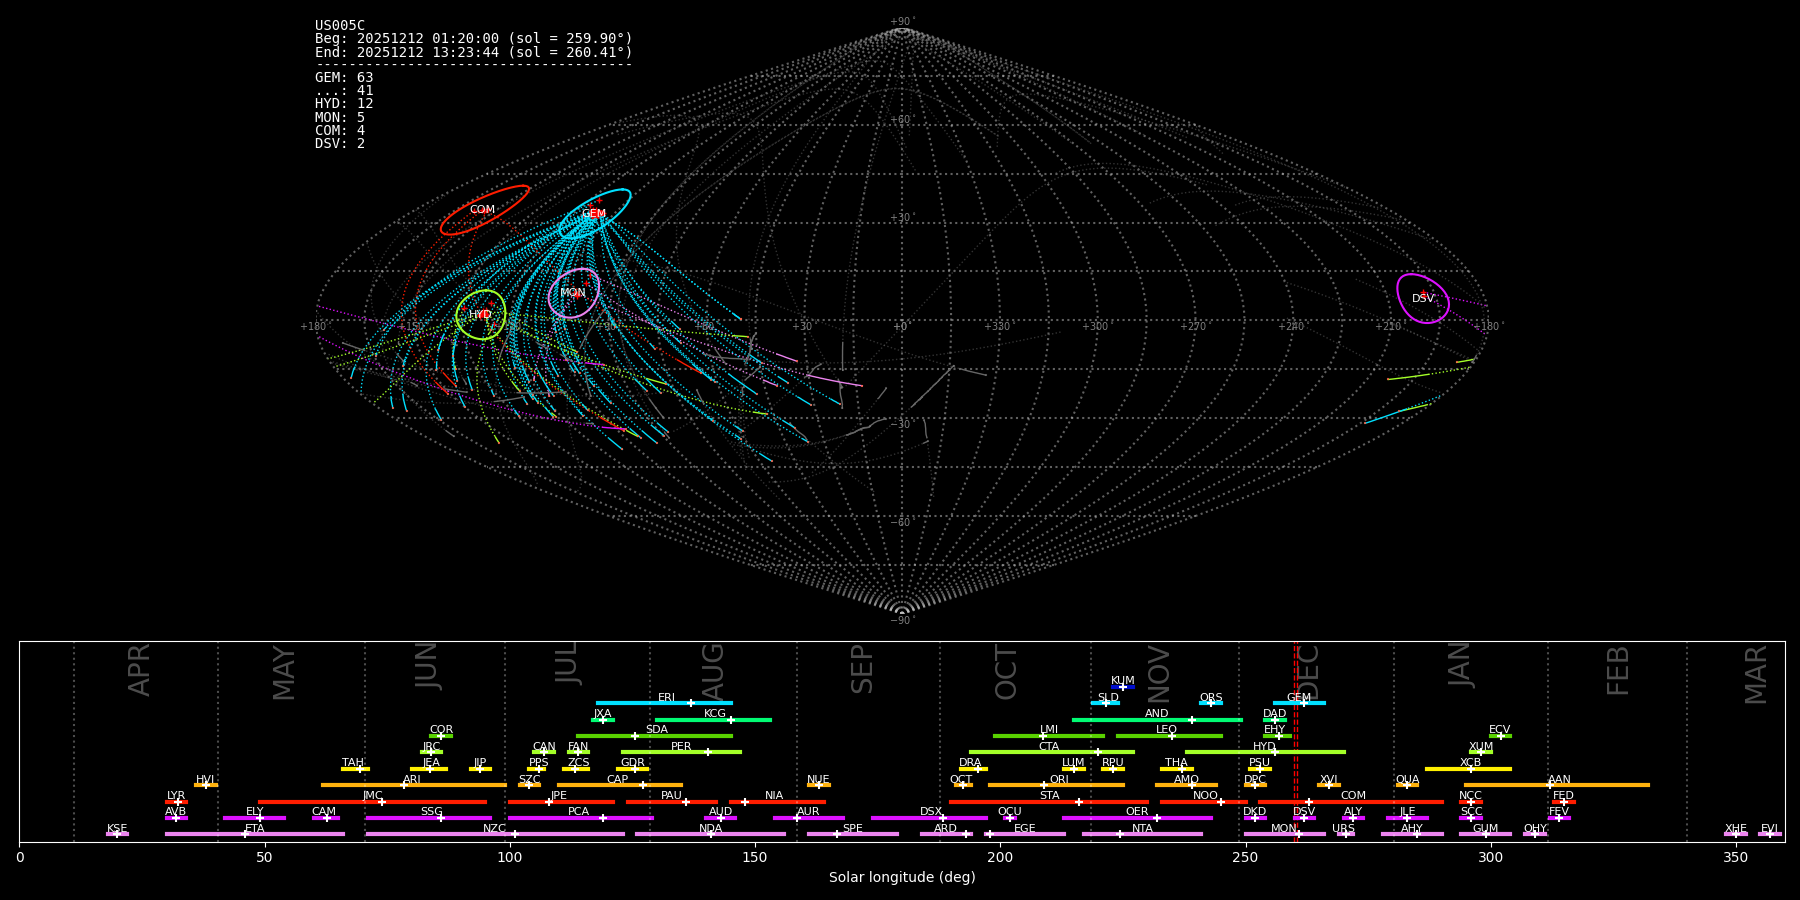Viewport: 1800px width, 900px height.
Task: Click the SEP month label in timeline
Action: click(x=862, y=669)
